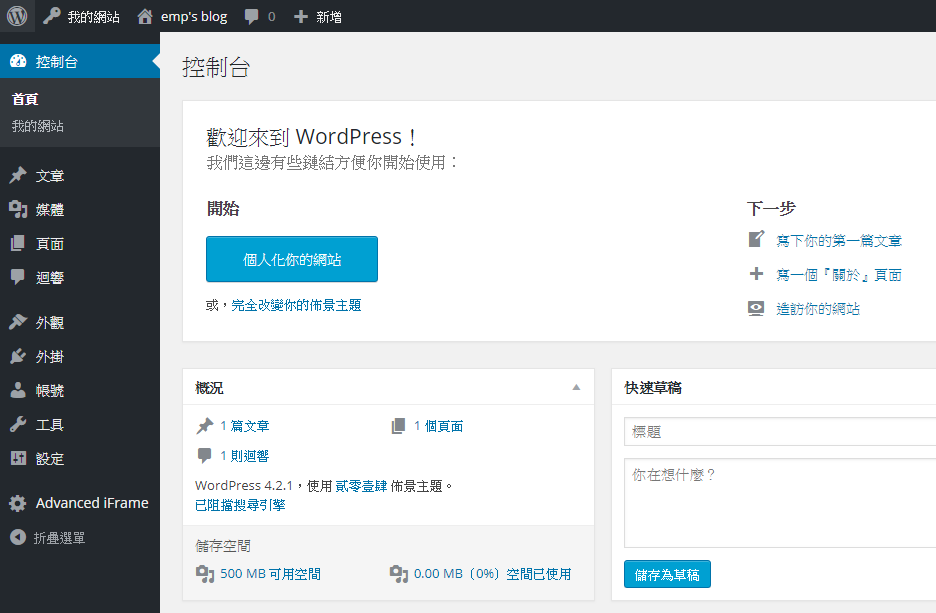Click the view-site icon beside 造訪你的網站

tap(756, 309)
